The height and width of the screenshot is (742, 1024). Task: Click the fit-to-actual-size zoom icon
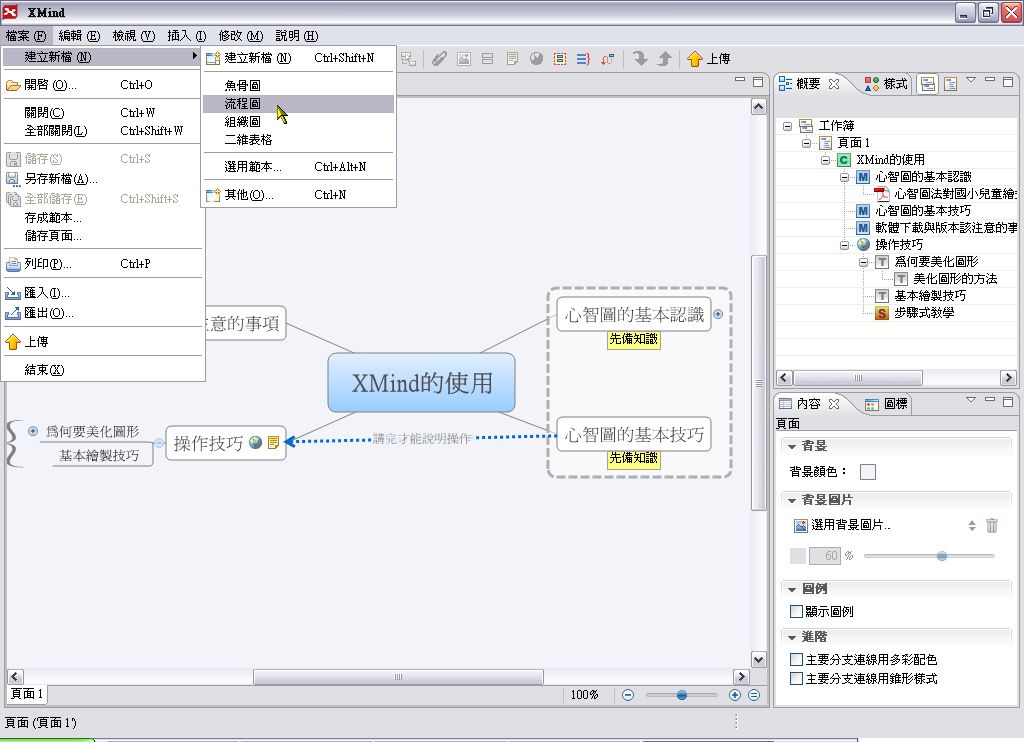coord(754,695)
